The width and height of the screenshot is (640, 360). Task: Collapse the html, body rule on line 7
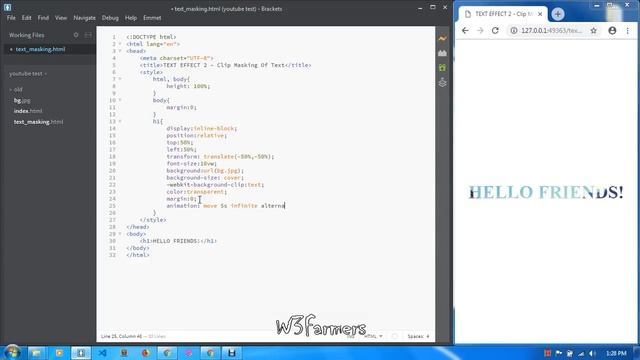pos(120,79)
